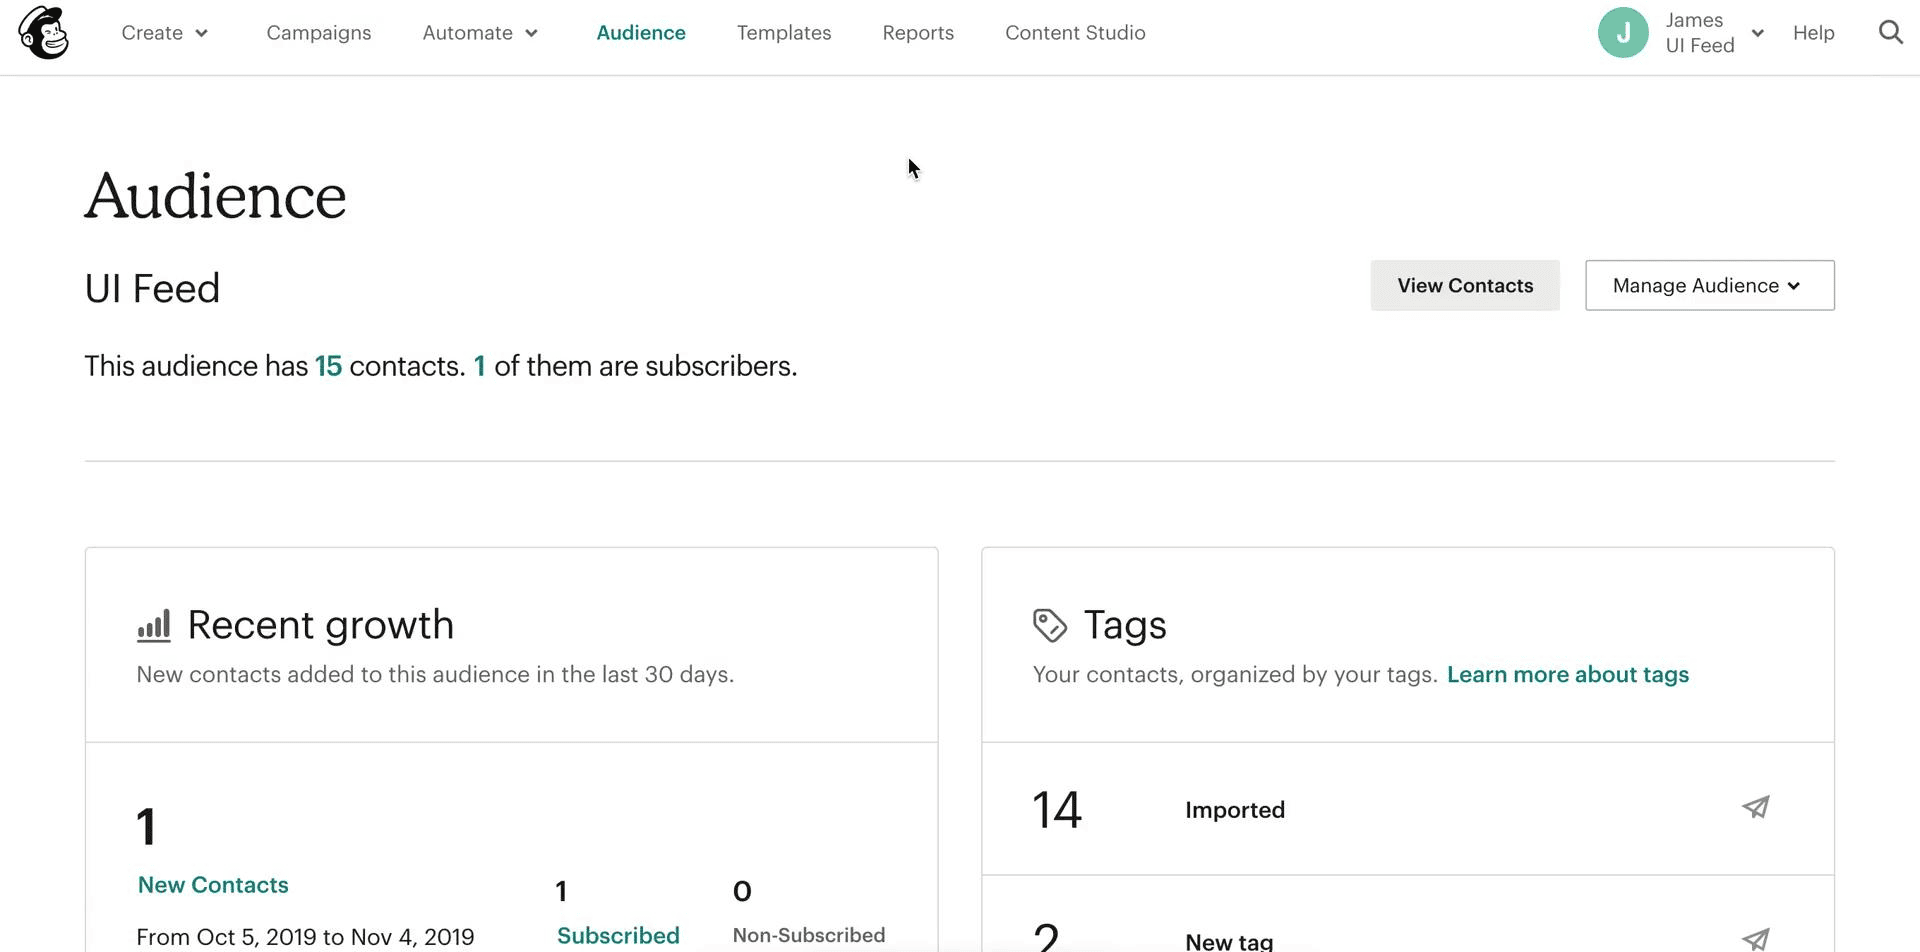The width and height of the screenshot is (1920, 952).
Task: Click the New Contacts link
Action: click(x=212, y=884)
